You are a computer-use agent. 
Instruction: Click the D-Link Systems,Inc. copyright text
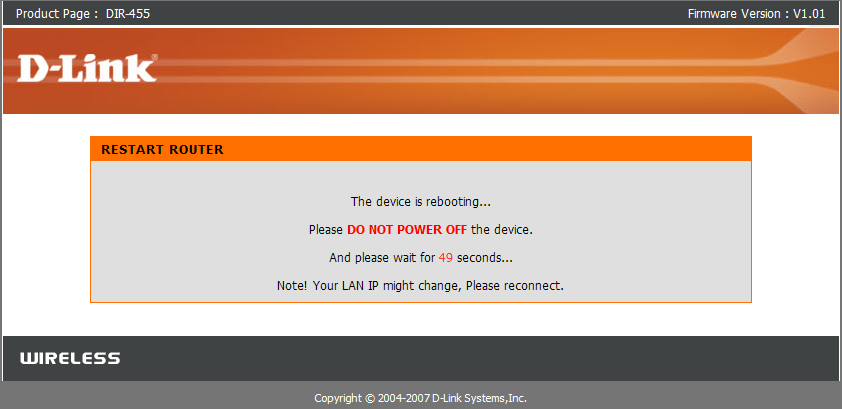pos(480,399)
